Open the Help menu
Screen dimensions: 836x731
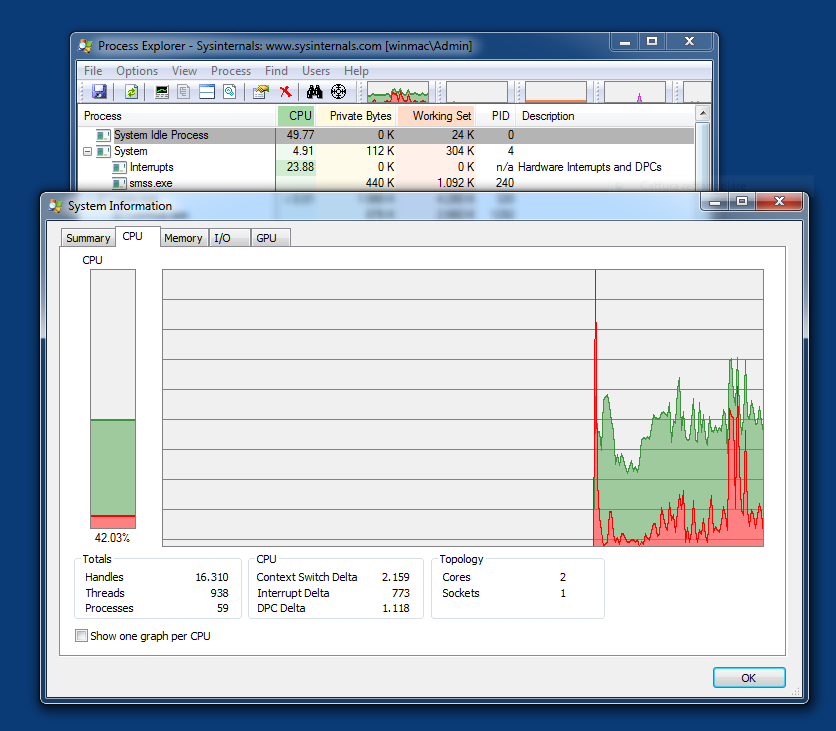pos(356,71)
